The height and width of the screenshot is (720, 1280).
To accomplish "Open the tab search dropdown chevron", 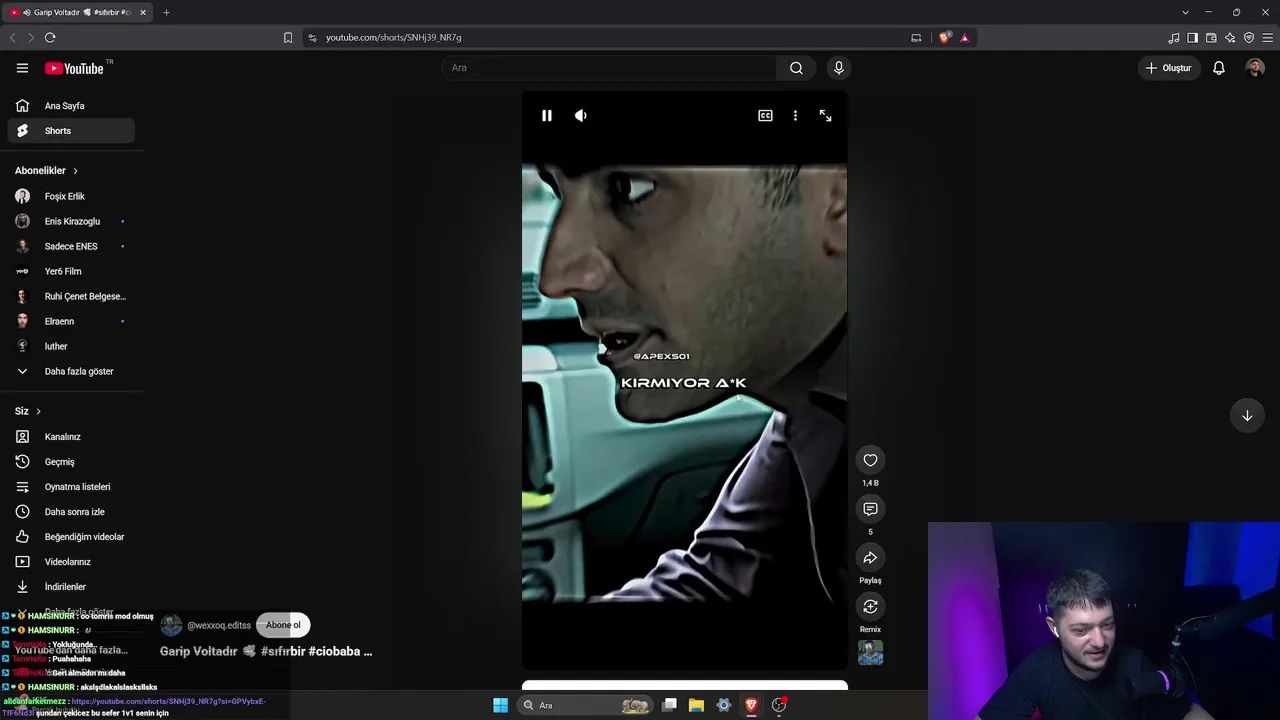I will click(x=1185, y=12).
